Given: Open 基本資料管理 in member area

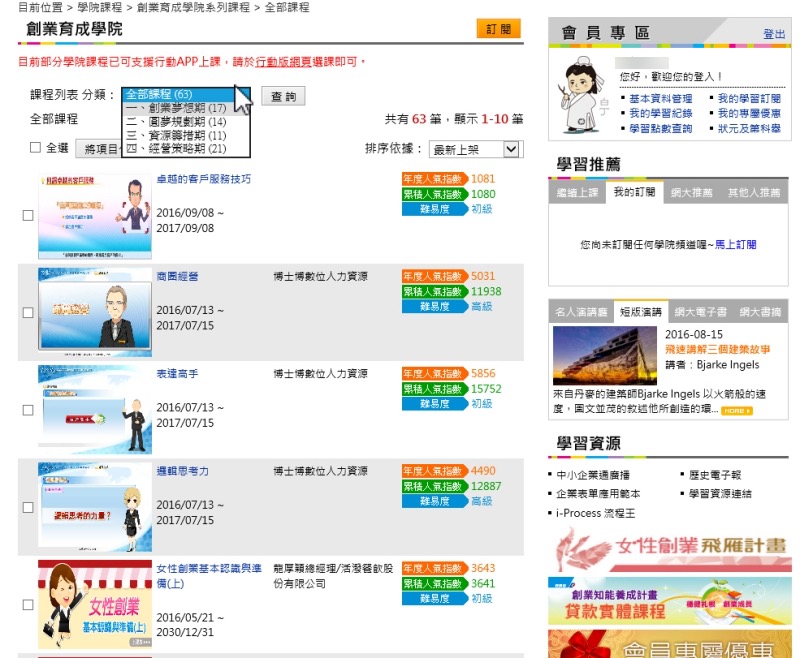Looking at the screenshot, I should pos(661,98).
